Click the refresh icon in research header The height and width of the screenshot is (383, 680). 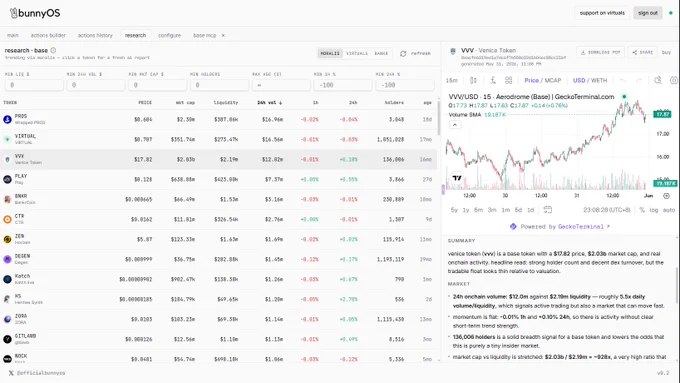tap(403, 53)
